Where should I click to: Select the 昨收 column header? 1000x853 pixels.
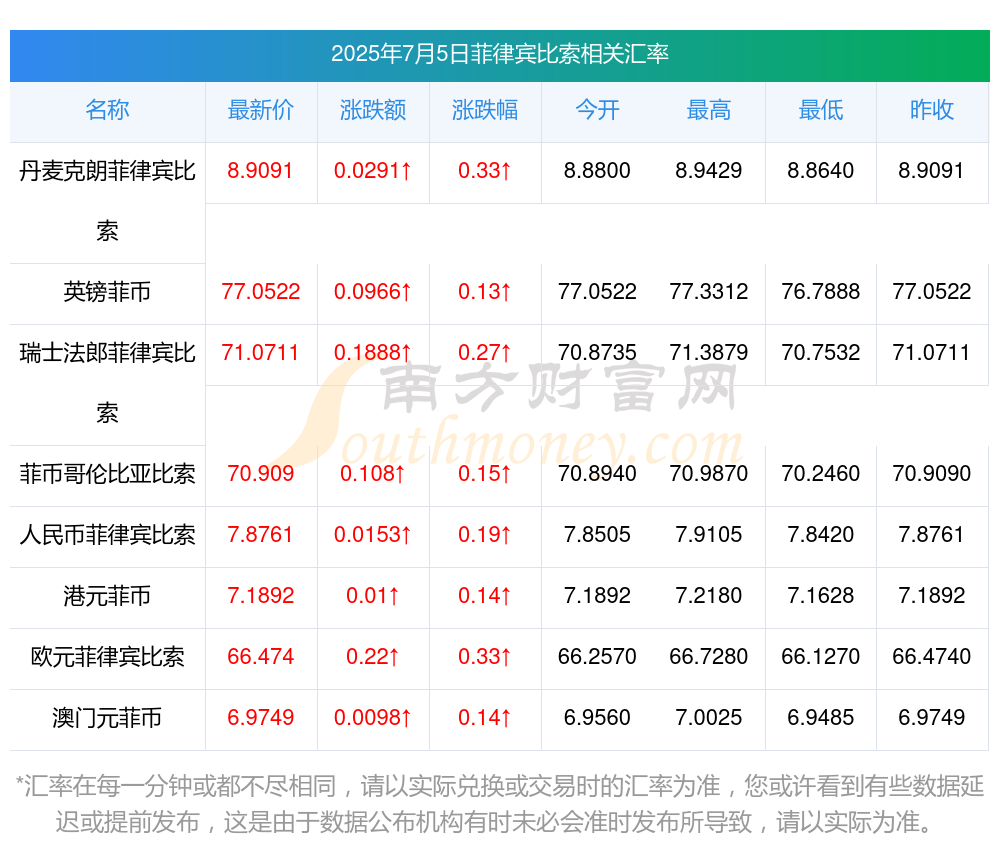932,110
